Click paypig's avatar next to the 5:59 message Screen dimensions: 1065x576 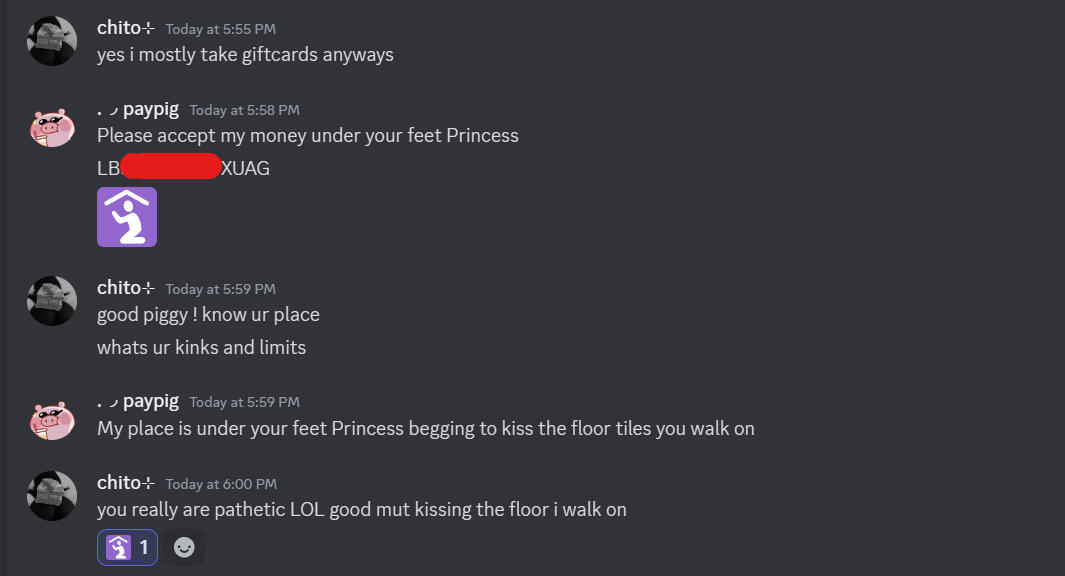[x=51, y=420]
